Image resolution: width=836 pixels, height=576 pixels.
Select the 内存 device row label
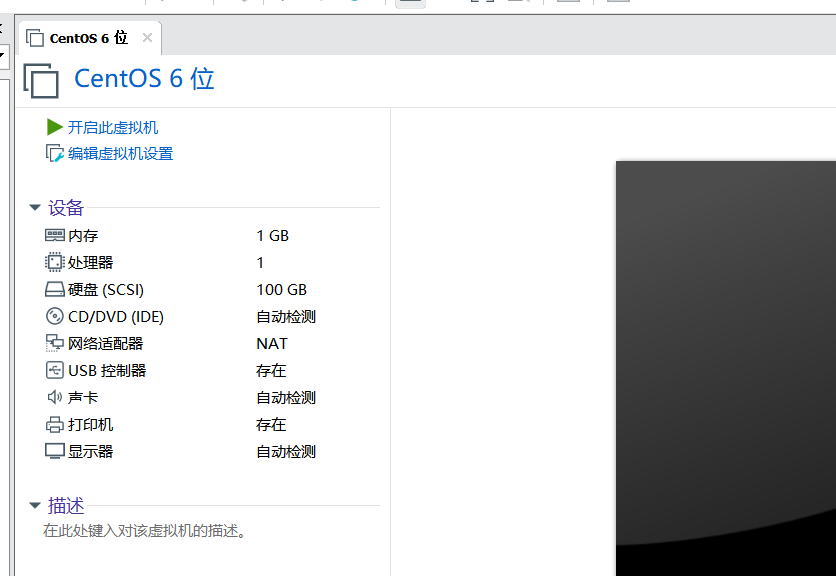(83, 236)
